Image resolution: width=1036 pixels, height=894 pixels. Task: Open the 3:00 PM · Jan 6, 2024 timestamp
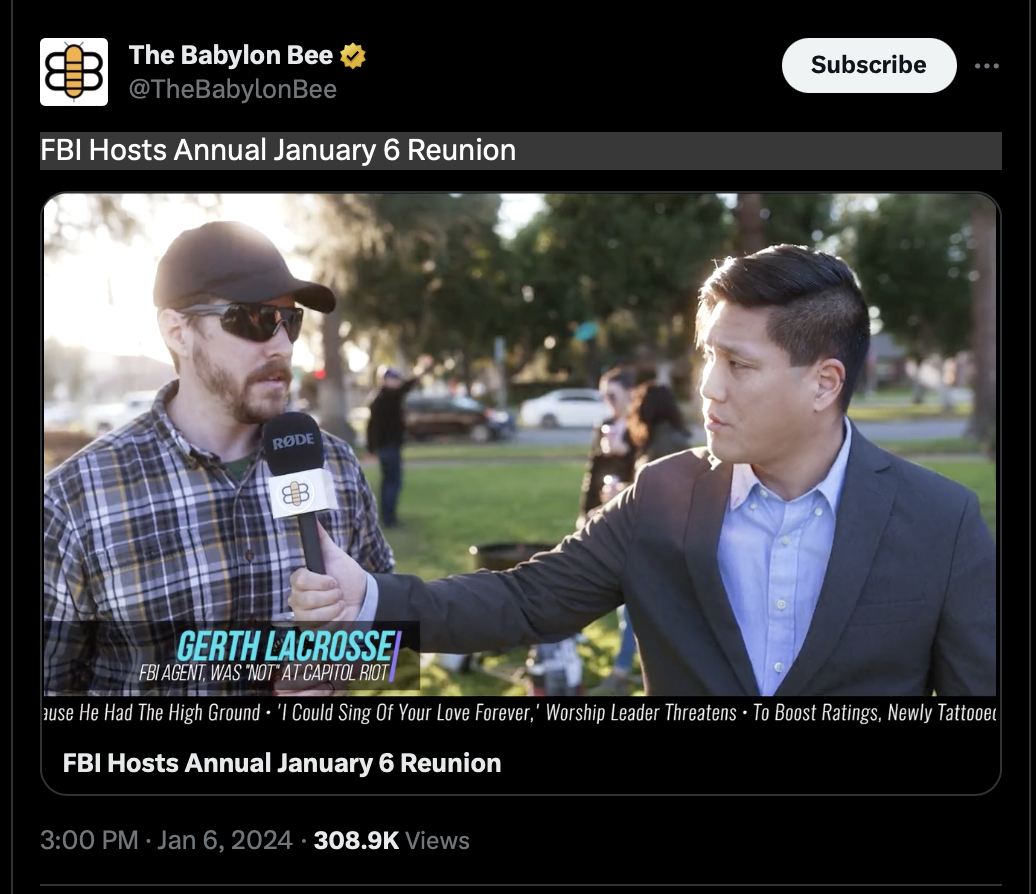[x=166, y=840]
